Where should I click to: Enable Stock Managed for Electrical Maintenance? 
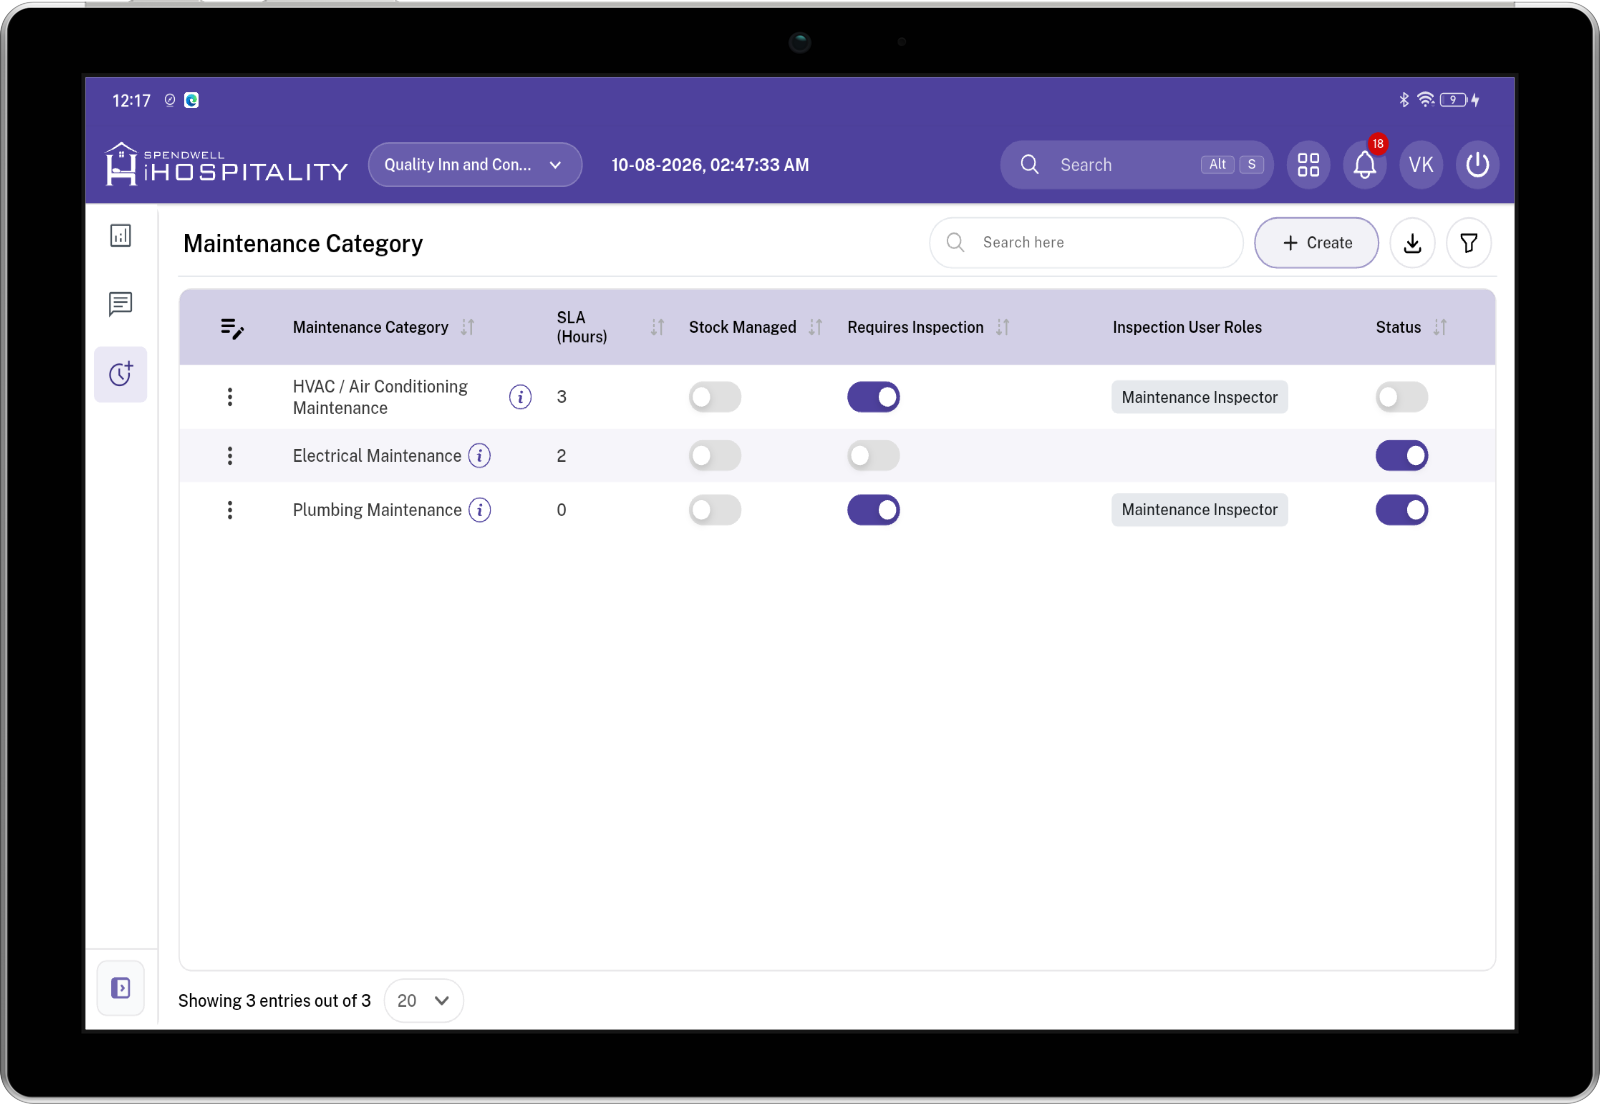point(715,456)
